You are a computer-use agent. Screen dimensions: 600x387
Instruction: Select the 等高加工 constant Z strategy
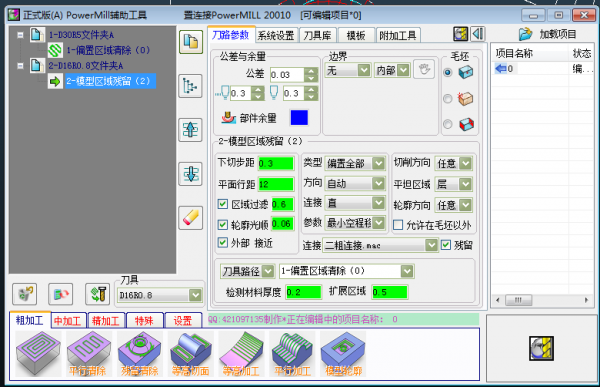(241, 353)
